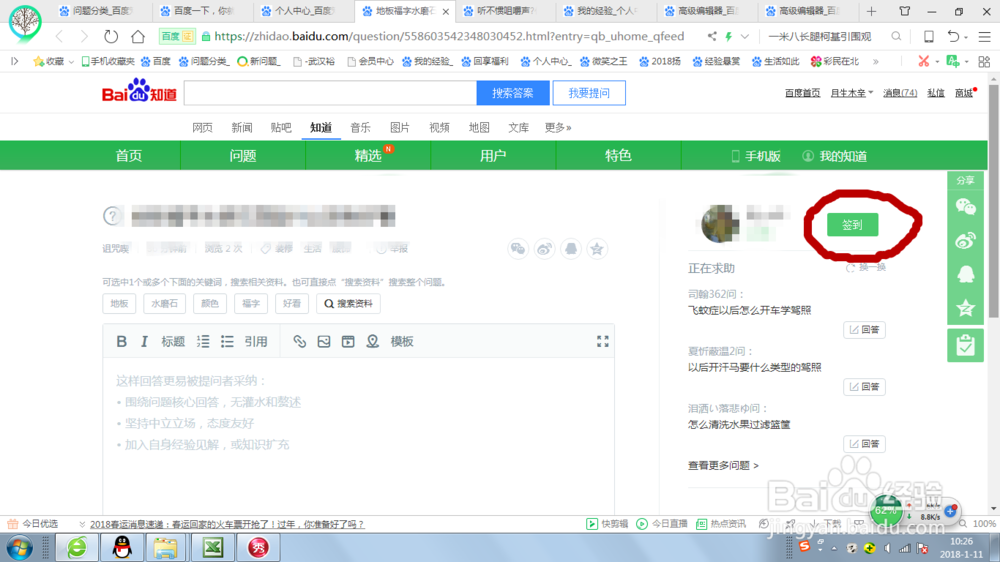Open clipboard task icon in green sidebar
The width and height of the screenshot is (1000, 562).
(x=966, y=345)
